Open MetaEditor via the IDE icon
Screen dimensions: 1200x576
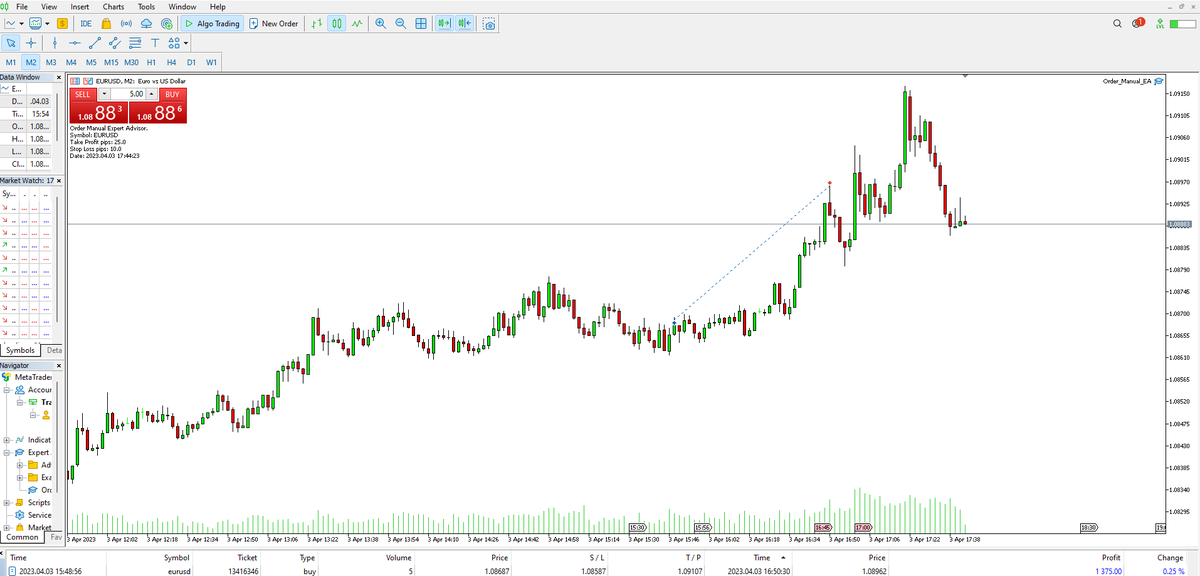(x=85, y=22)
